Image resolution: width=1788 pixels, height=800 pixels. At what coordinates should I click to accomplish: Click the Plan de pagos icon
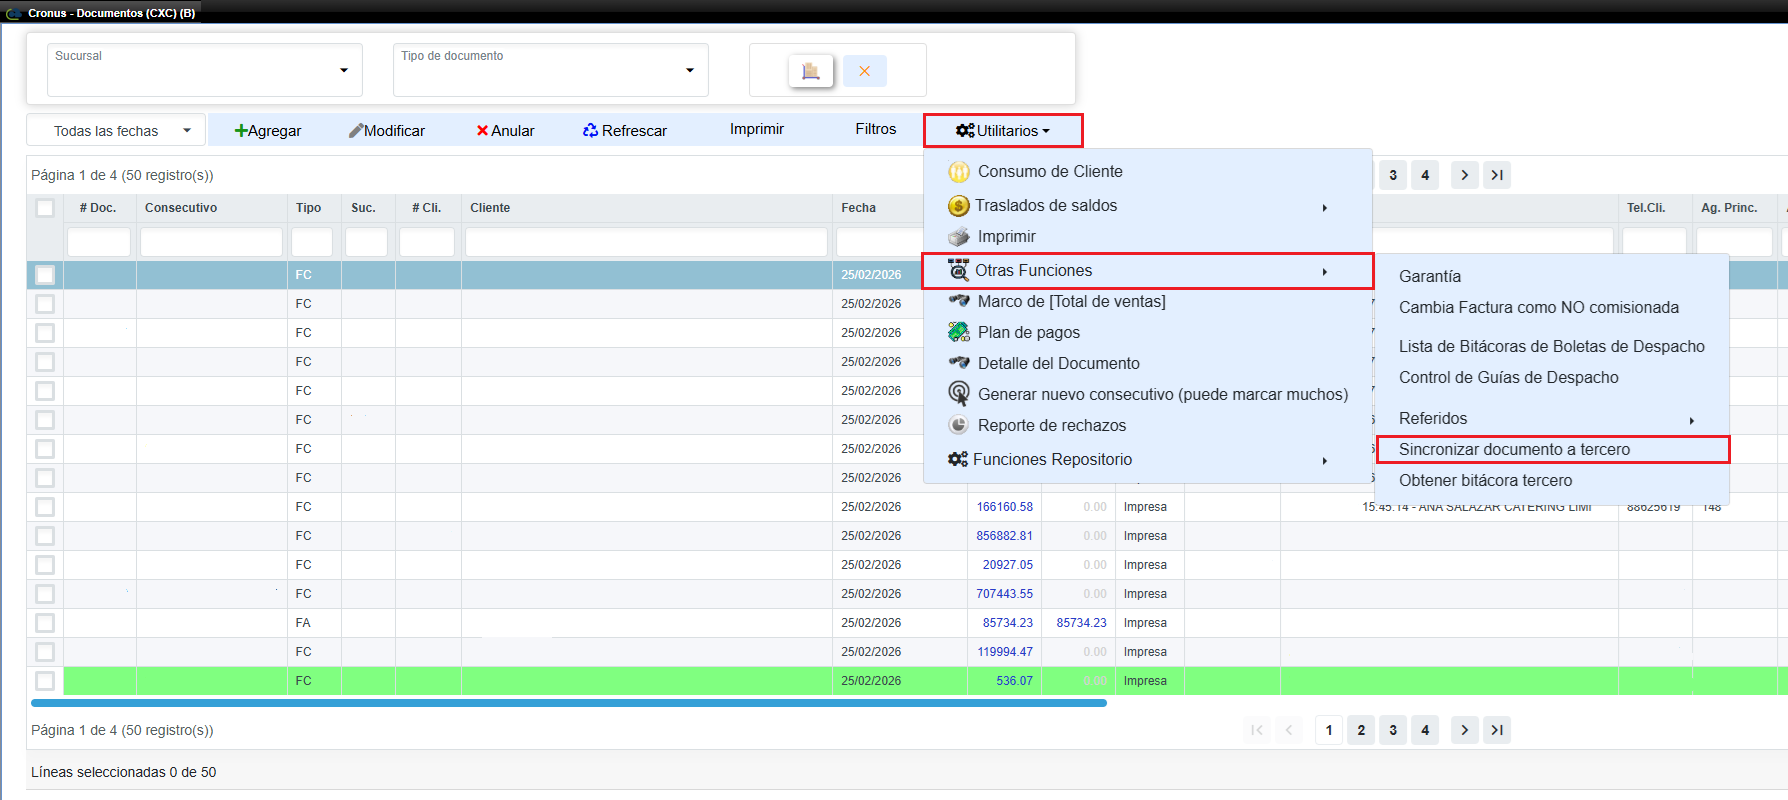coord(958,332)
